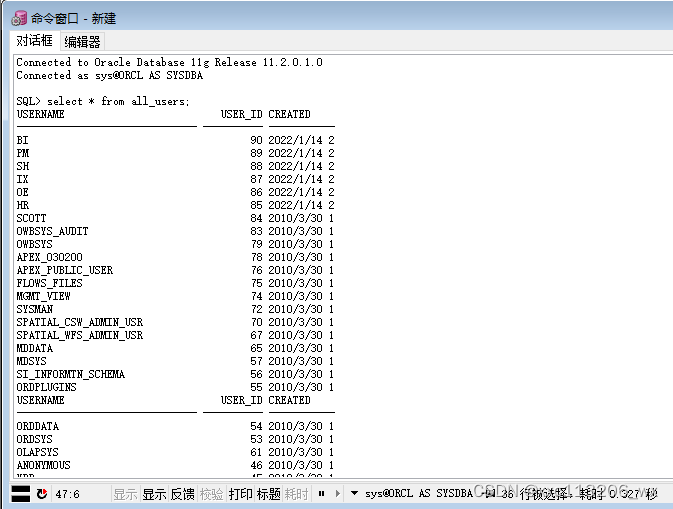Select the FLOWS_FILES username row
This screenshot has width=673, height=509.
click(x=49, y=283)
